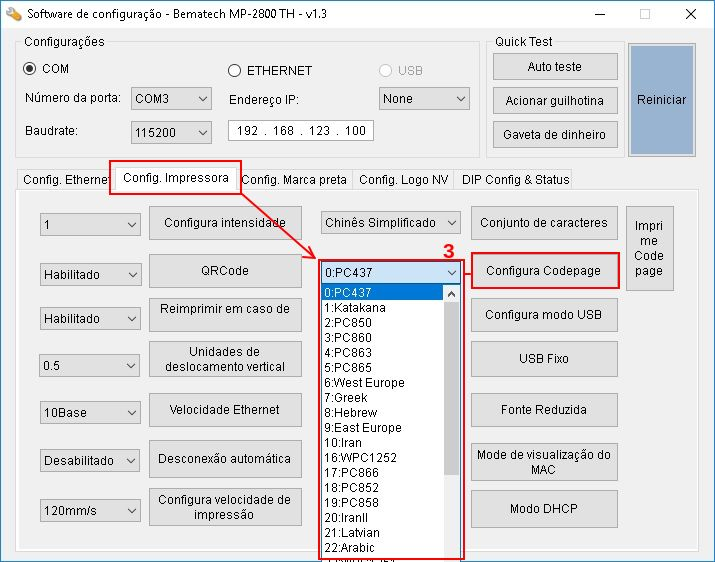Select 3:PC860 in the codepage list
This screenshot has height=562, width=715.
coord(383,338)
